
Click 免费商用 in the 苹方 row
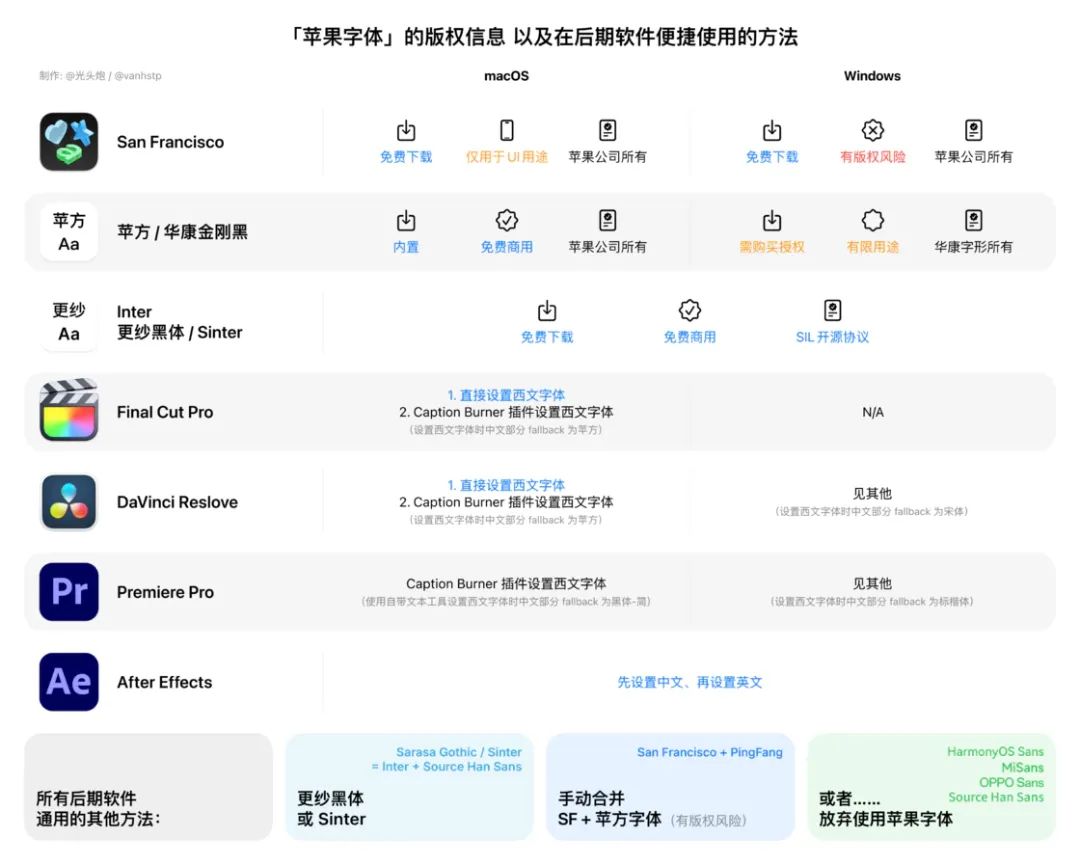[507, 247]
